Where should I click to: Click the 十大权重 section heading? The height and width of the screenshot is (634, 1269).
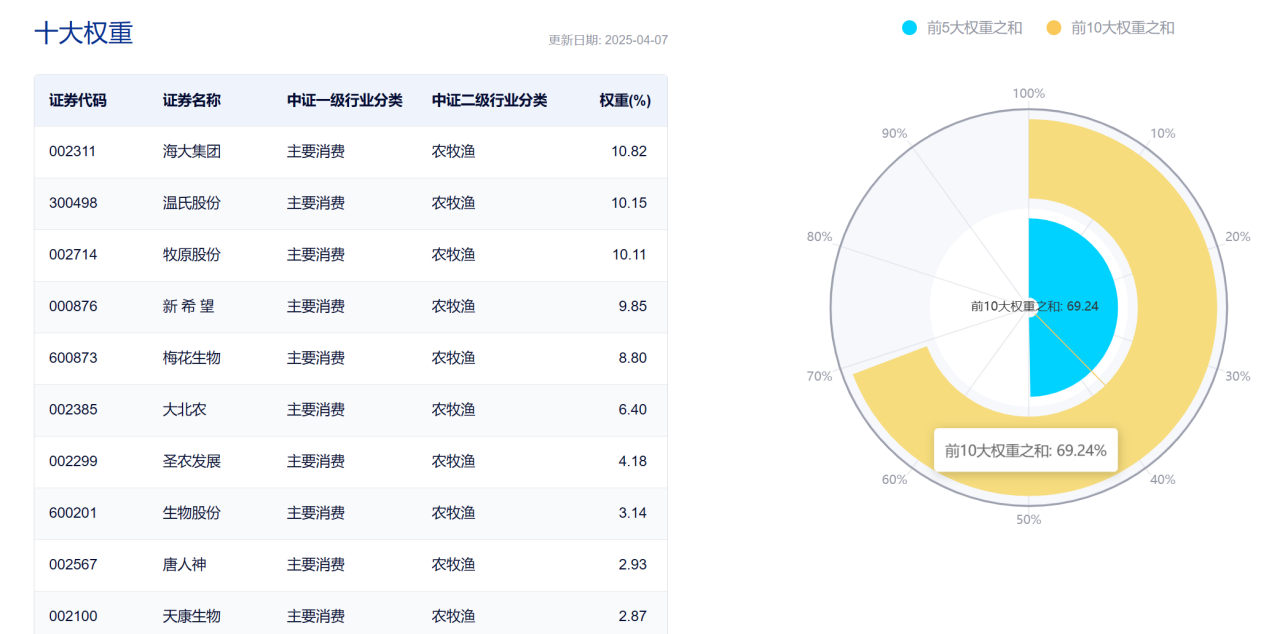83,32
